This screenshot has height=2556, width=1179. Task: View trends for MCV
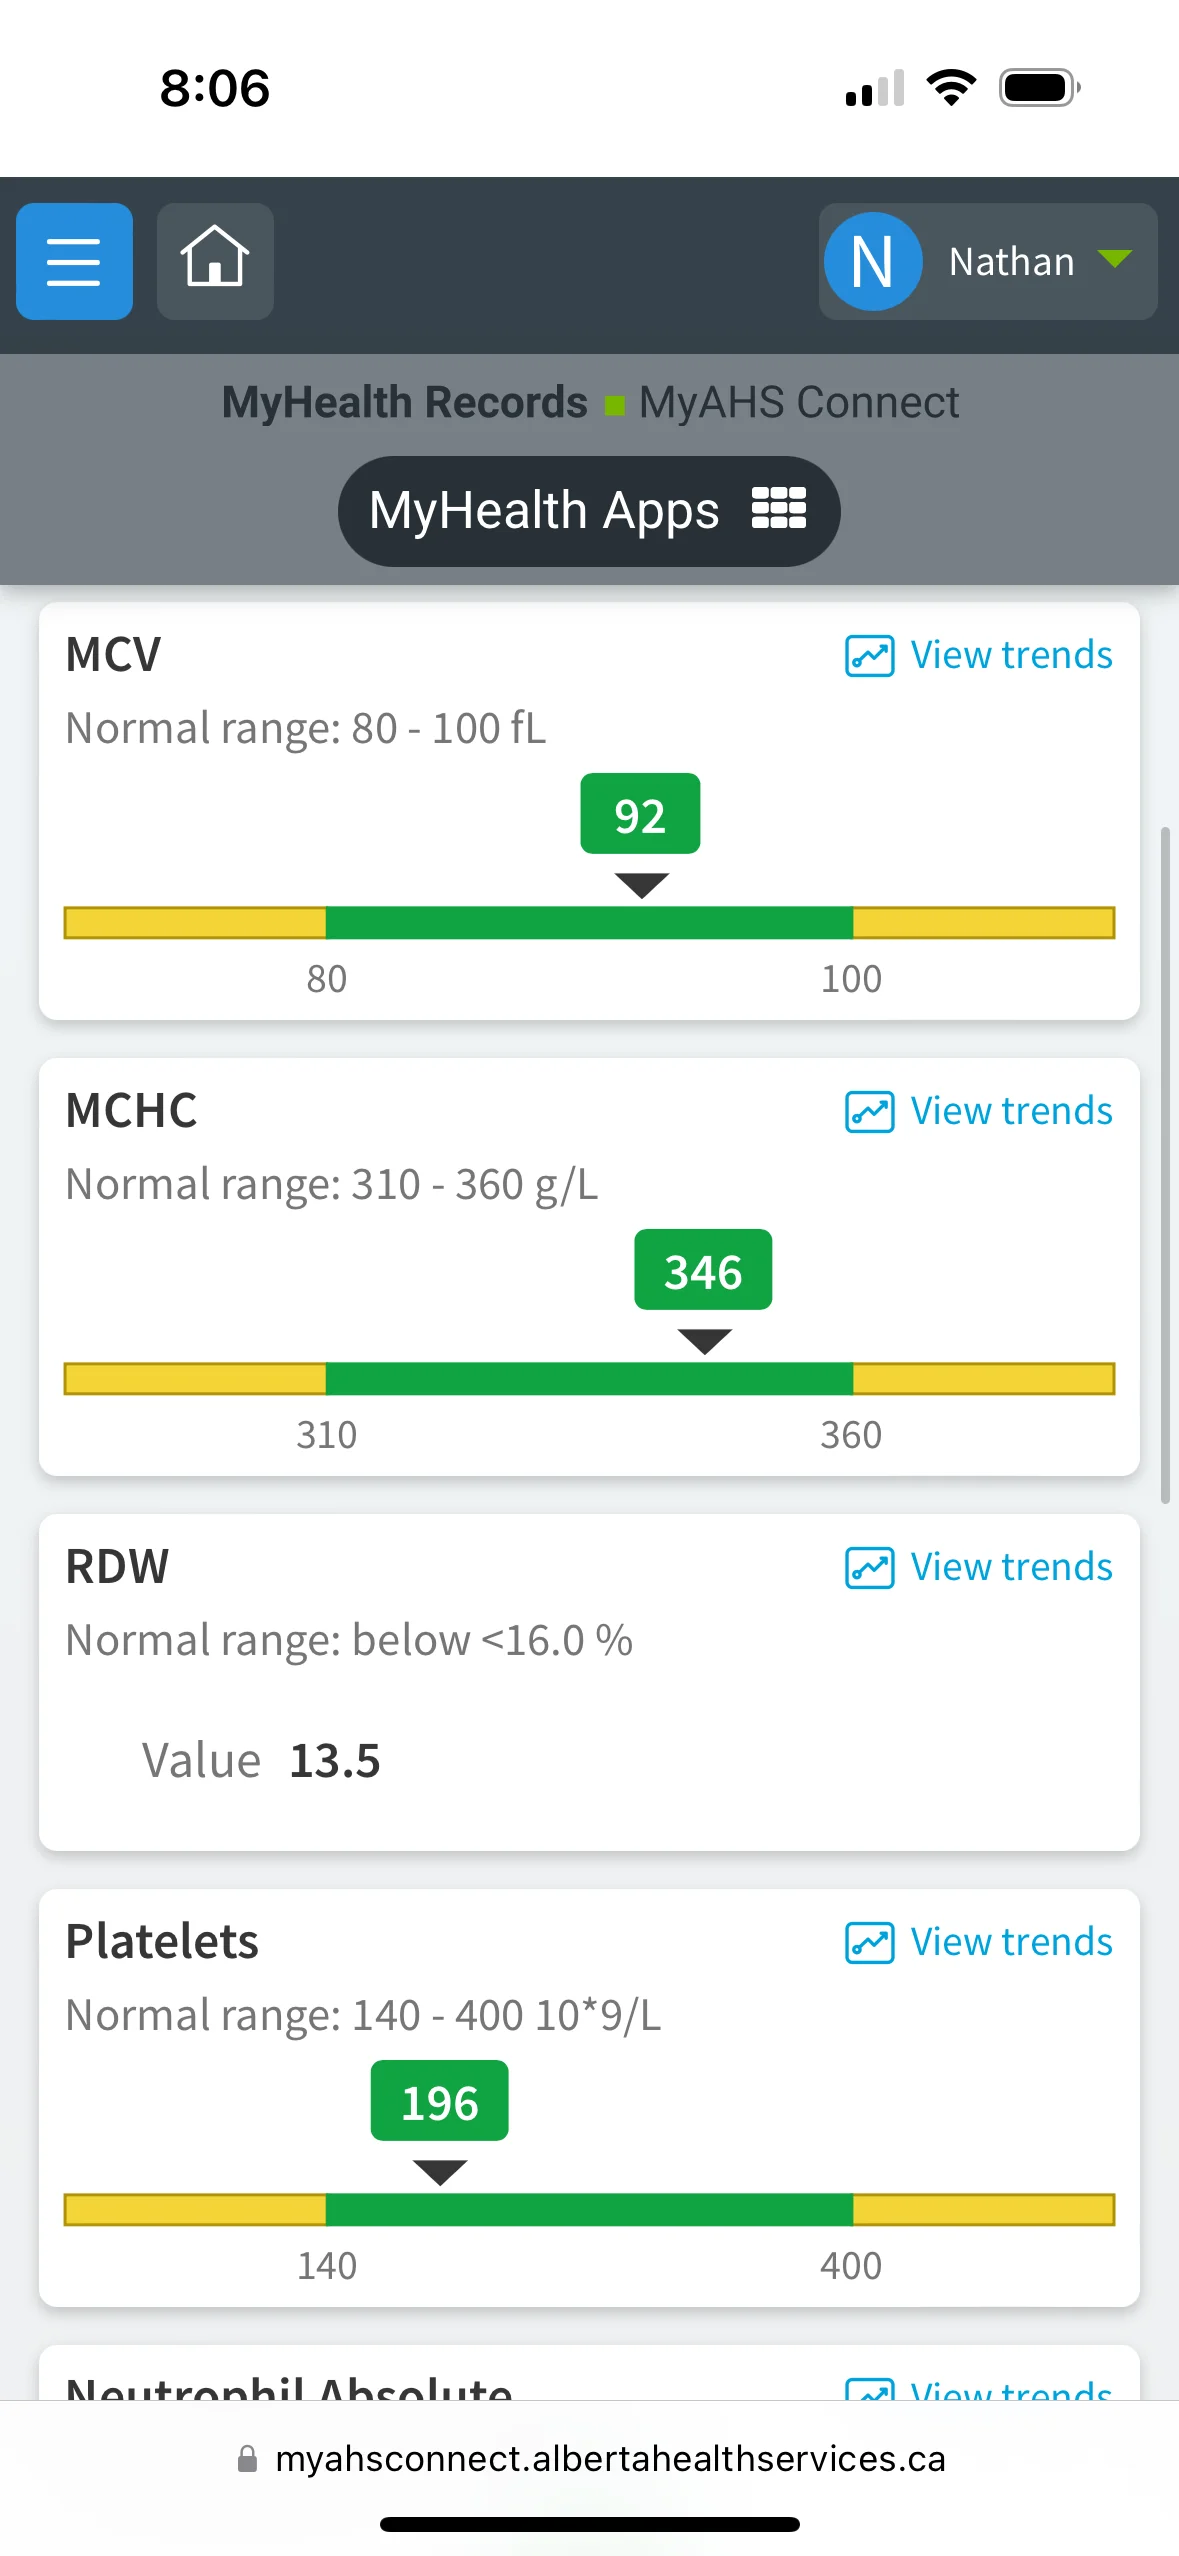point(1011,655)
